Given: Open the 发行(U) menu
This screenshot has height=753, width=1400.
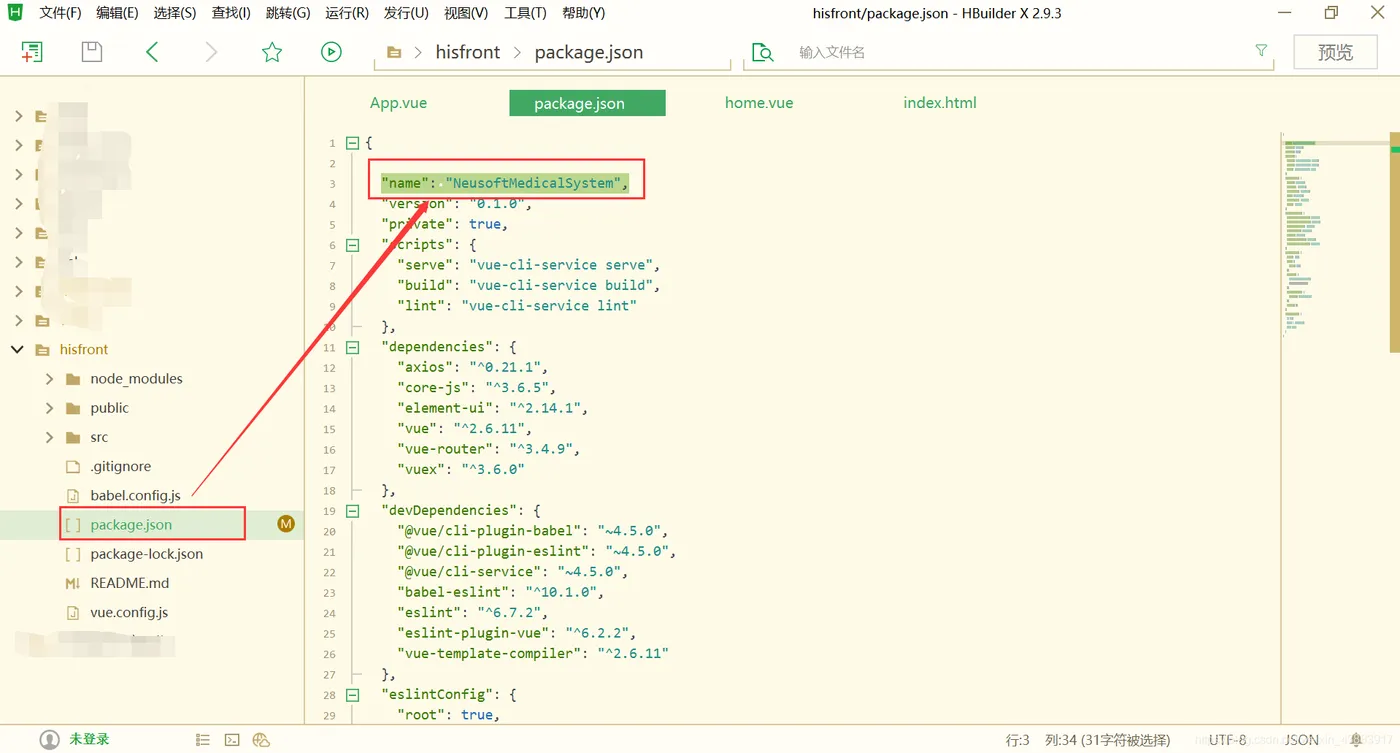Looking at the screenshot, I should (406, 13).
